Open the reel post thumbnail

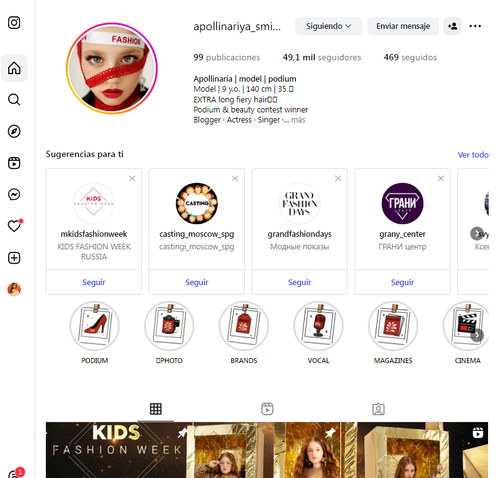415,450
